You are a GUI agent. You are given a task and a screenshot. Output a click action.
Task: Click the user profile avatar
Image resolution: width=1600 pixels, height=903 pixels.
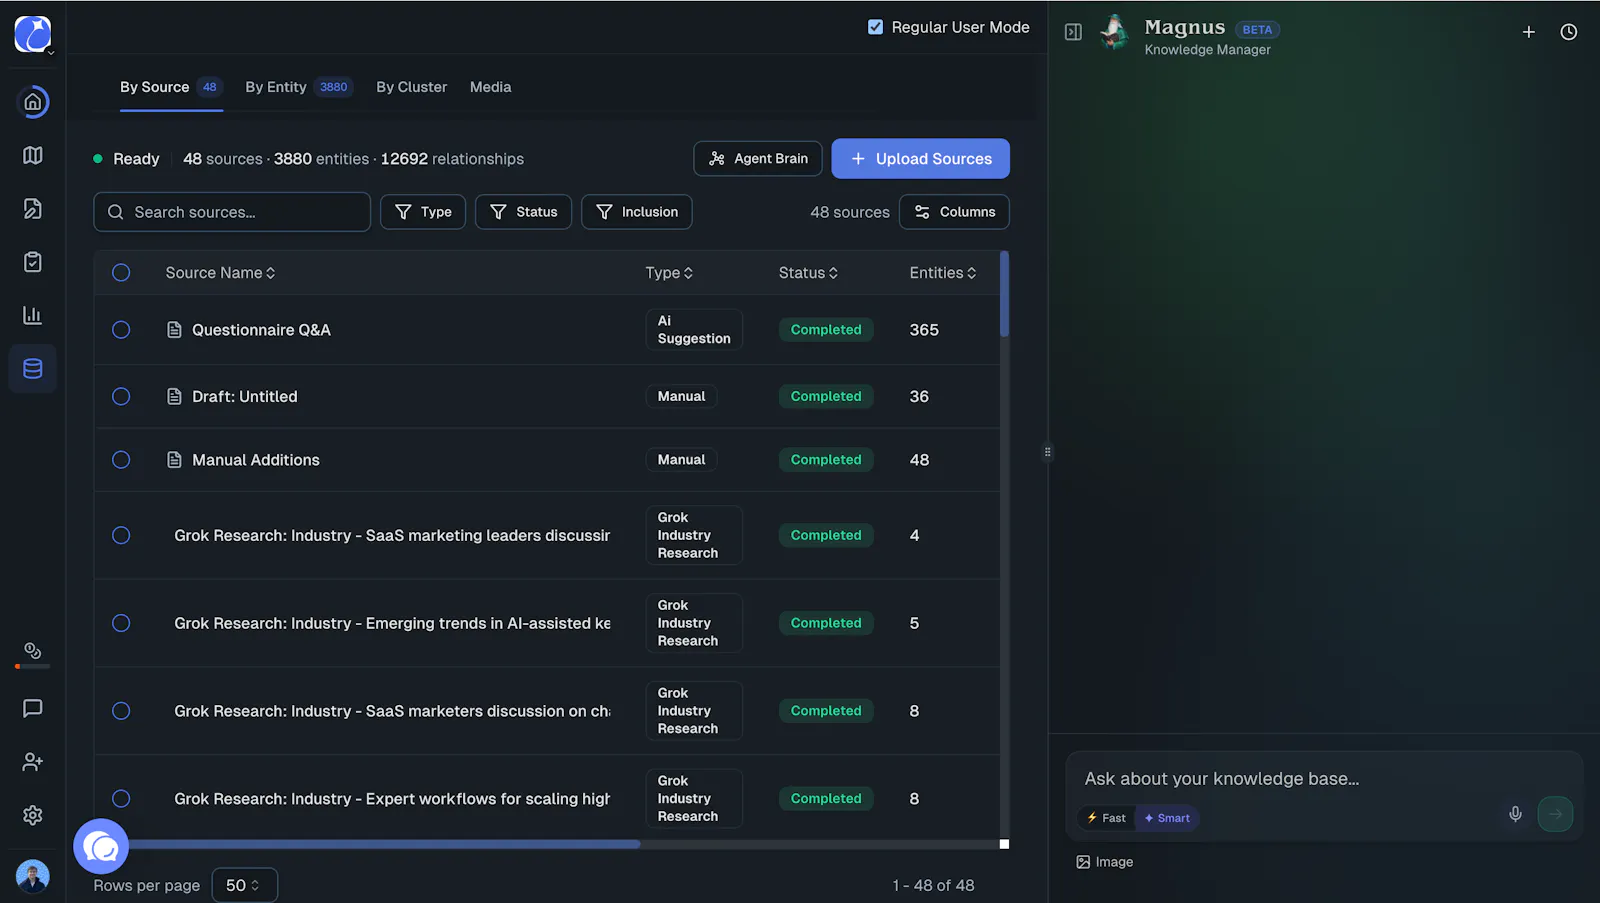[x=33, y=877]
